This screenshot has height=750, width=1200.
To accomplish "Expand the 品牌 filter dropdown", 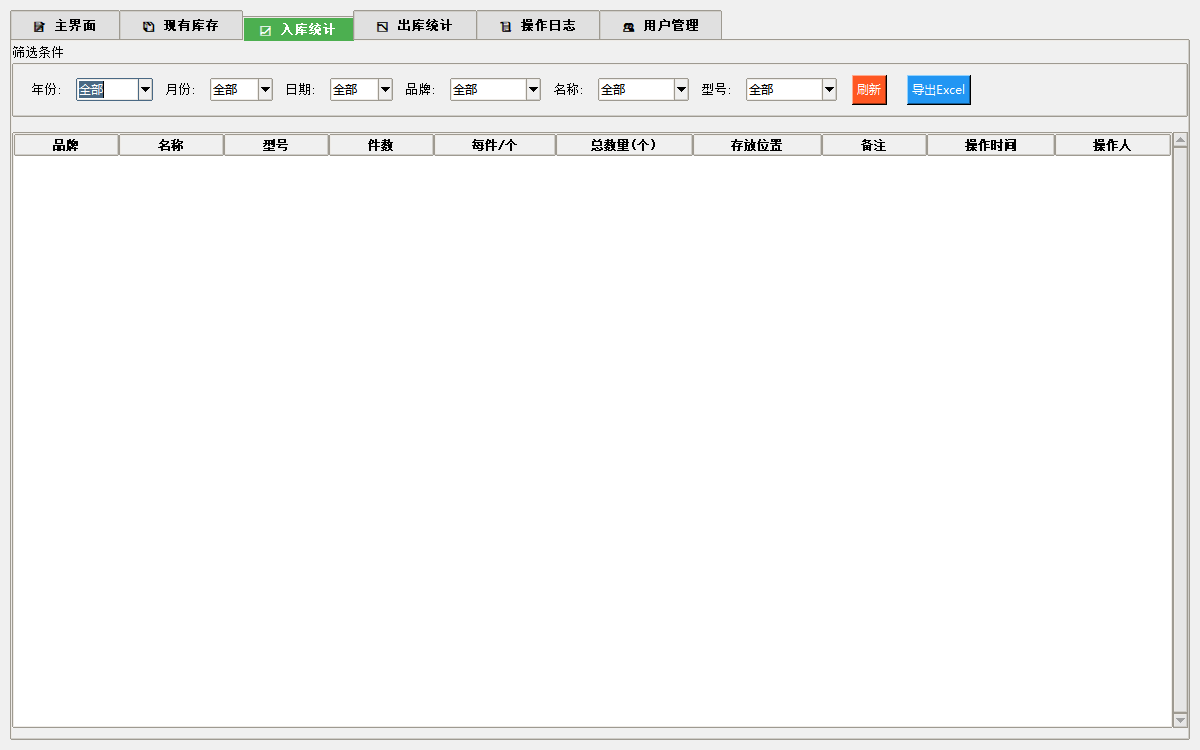I will [x=533, y=90].
